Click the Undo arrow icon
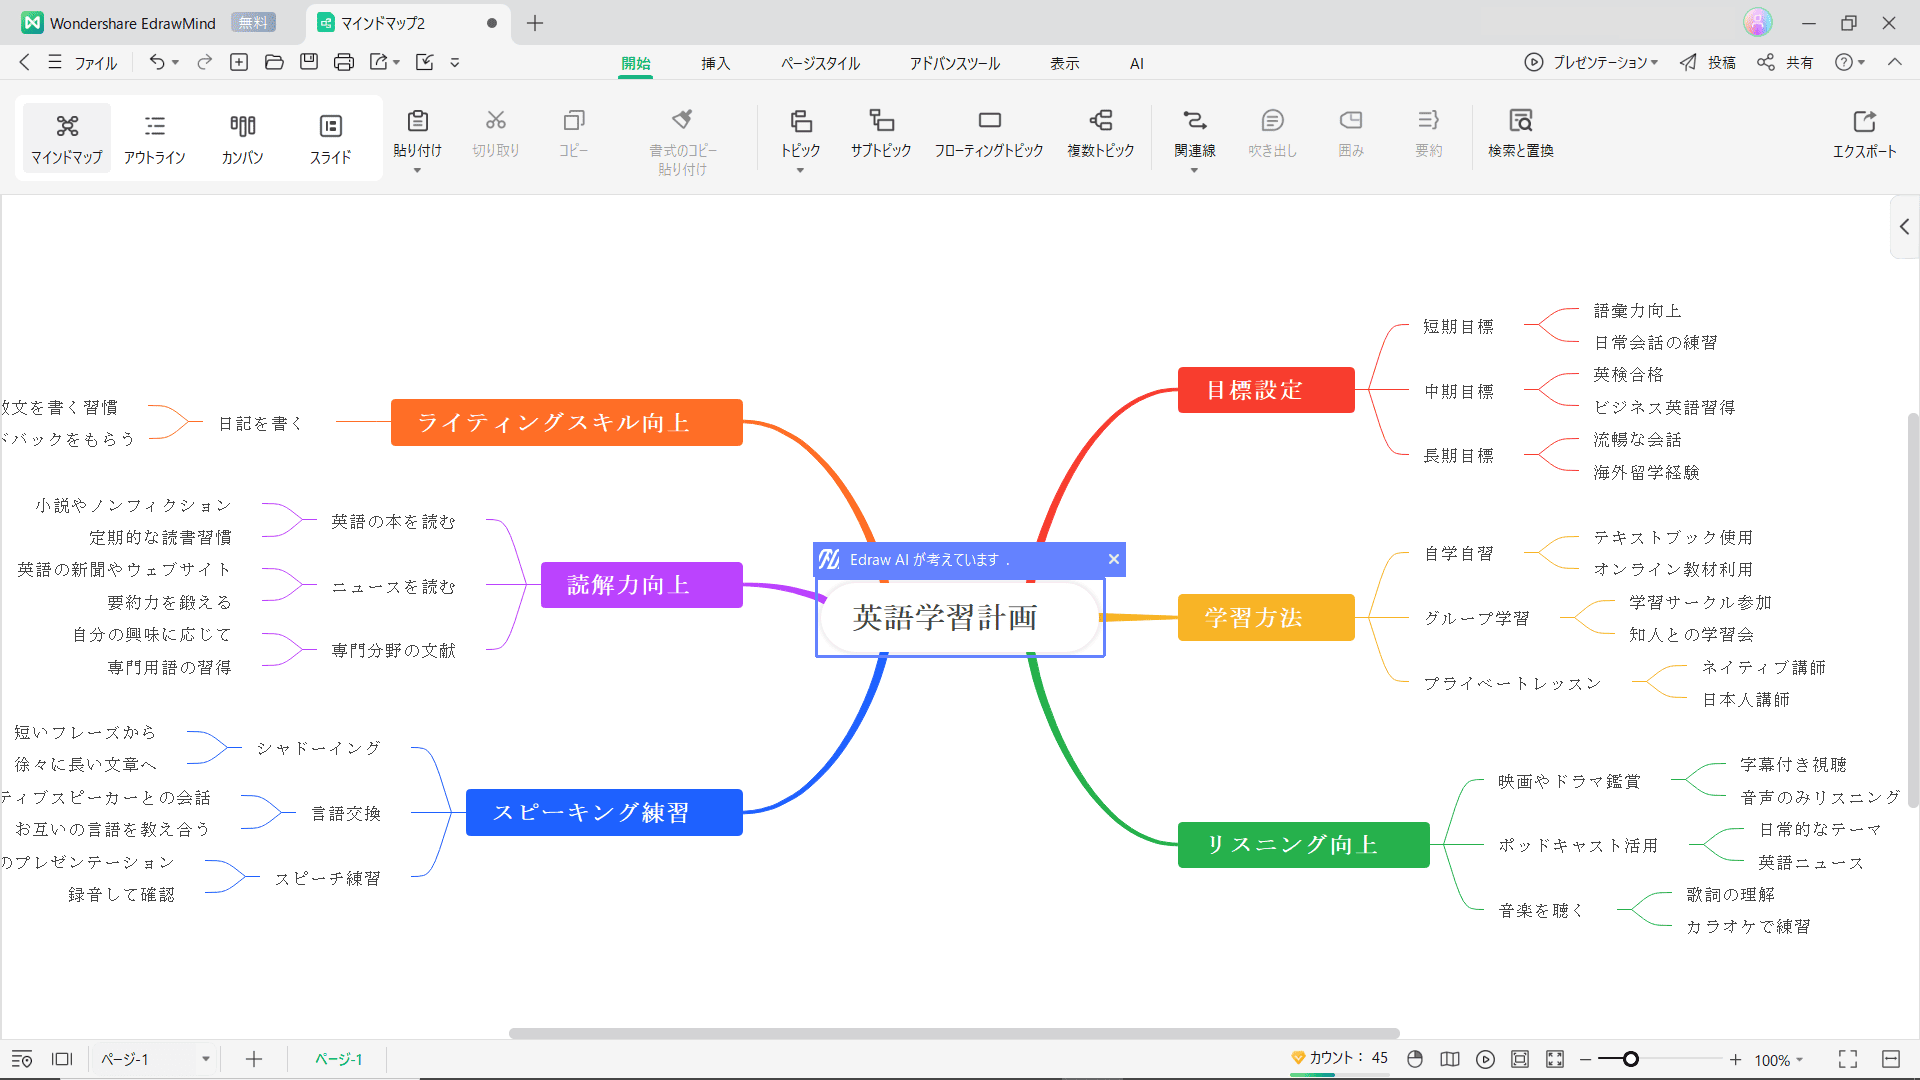The width and height of the screenshot is (1920, 1080). tap(157, 62)
